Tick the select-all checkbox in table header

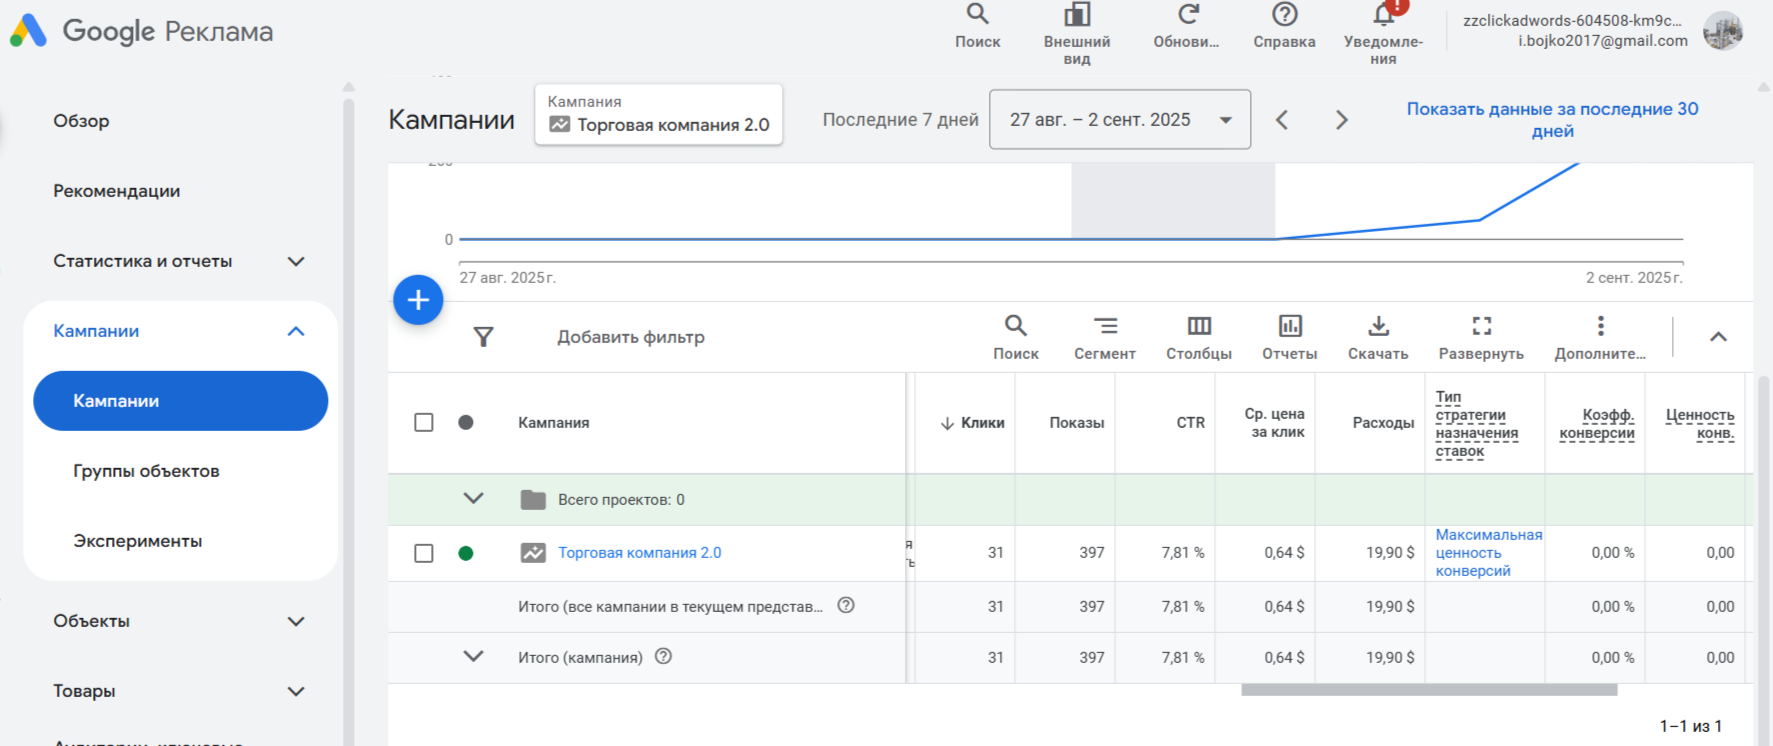424,422
